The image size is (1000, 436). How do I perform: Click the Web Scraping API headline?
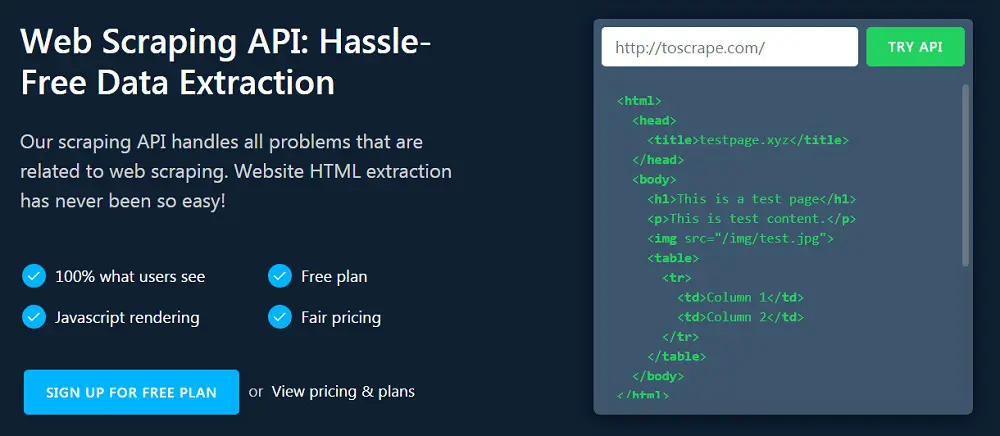(x=225, y=62)
